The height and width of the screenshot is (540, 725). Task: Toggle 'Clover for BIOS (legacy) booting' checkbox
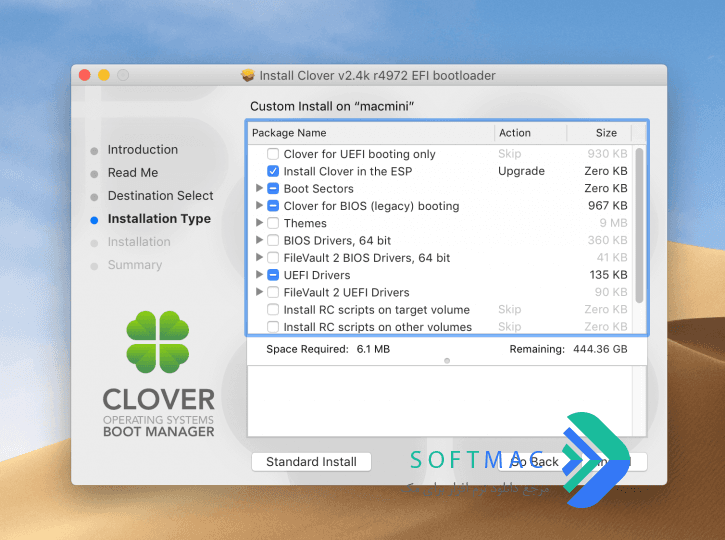pos(273,206)
